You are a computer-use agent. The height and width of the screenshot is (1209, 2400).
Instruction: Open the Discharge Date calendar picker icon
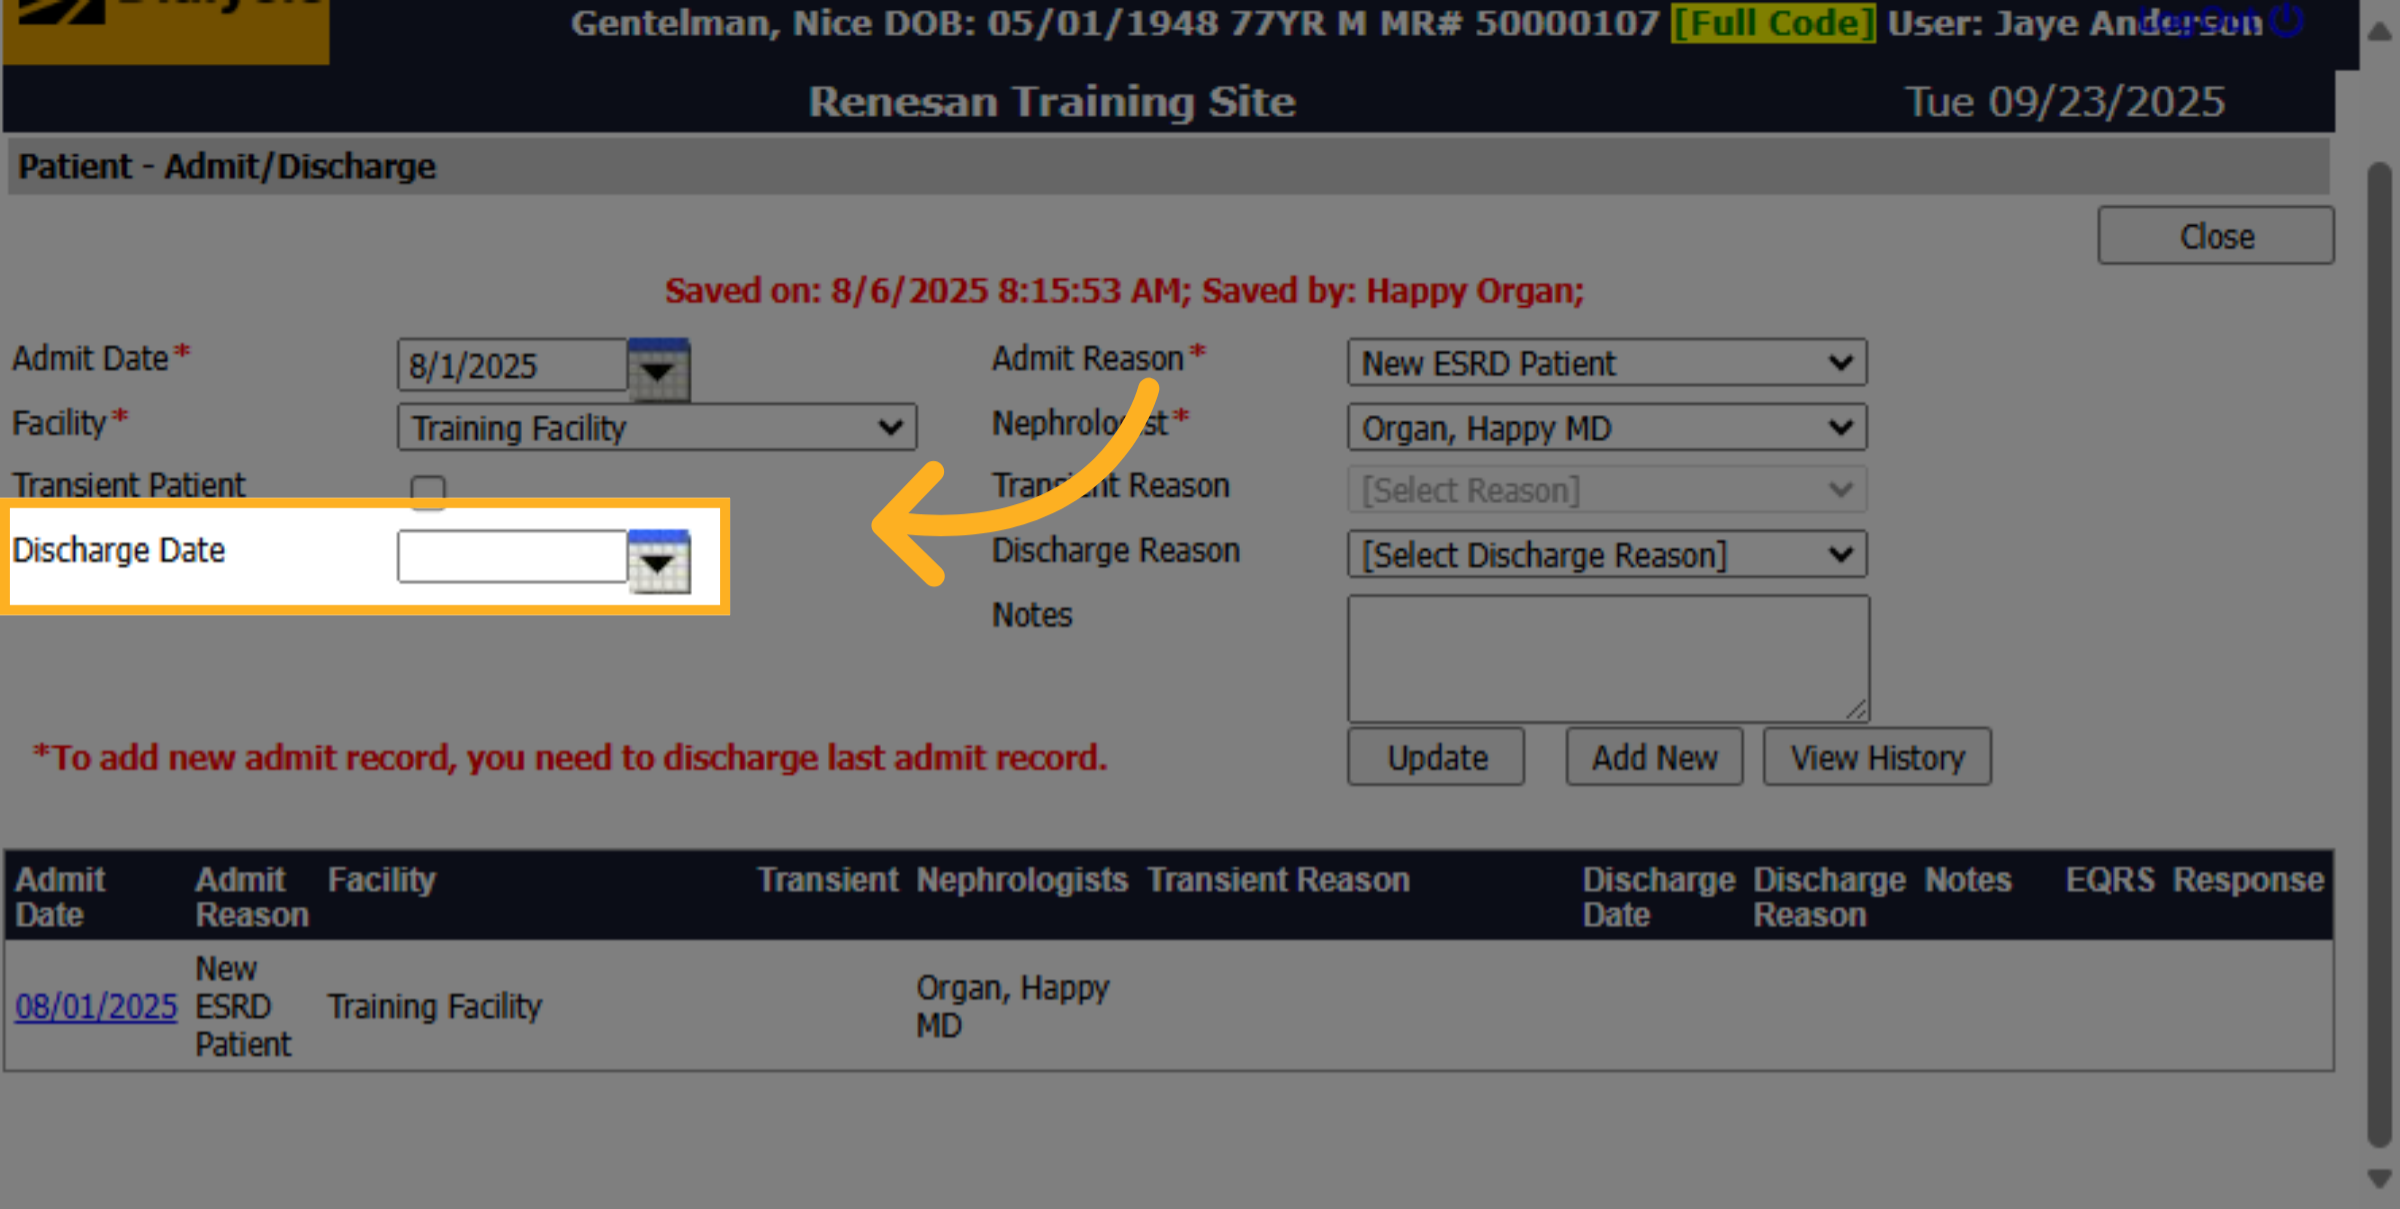click(x=658, y=561)
